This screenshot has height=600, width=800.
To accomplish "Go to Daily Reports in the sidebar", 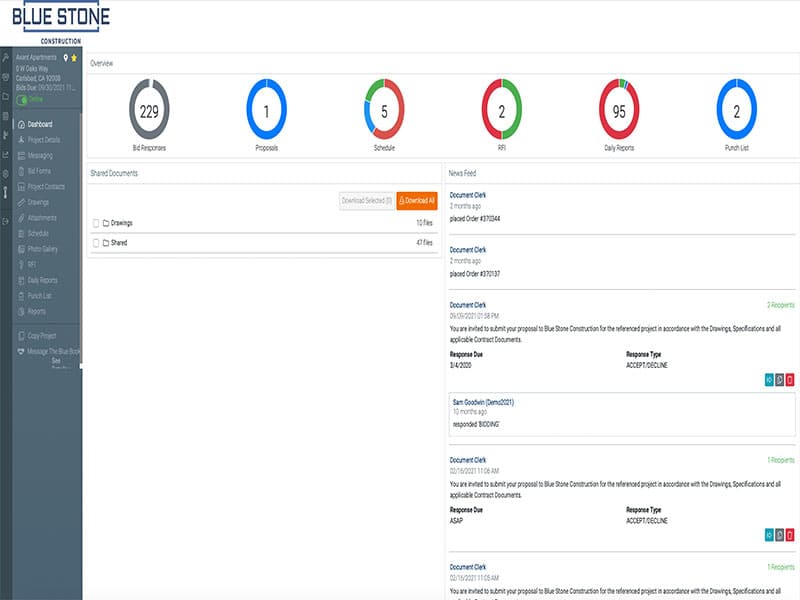I will (42, 280).
